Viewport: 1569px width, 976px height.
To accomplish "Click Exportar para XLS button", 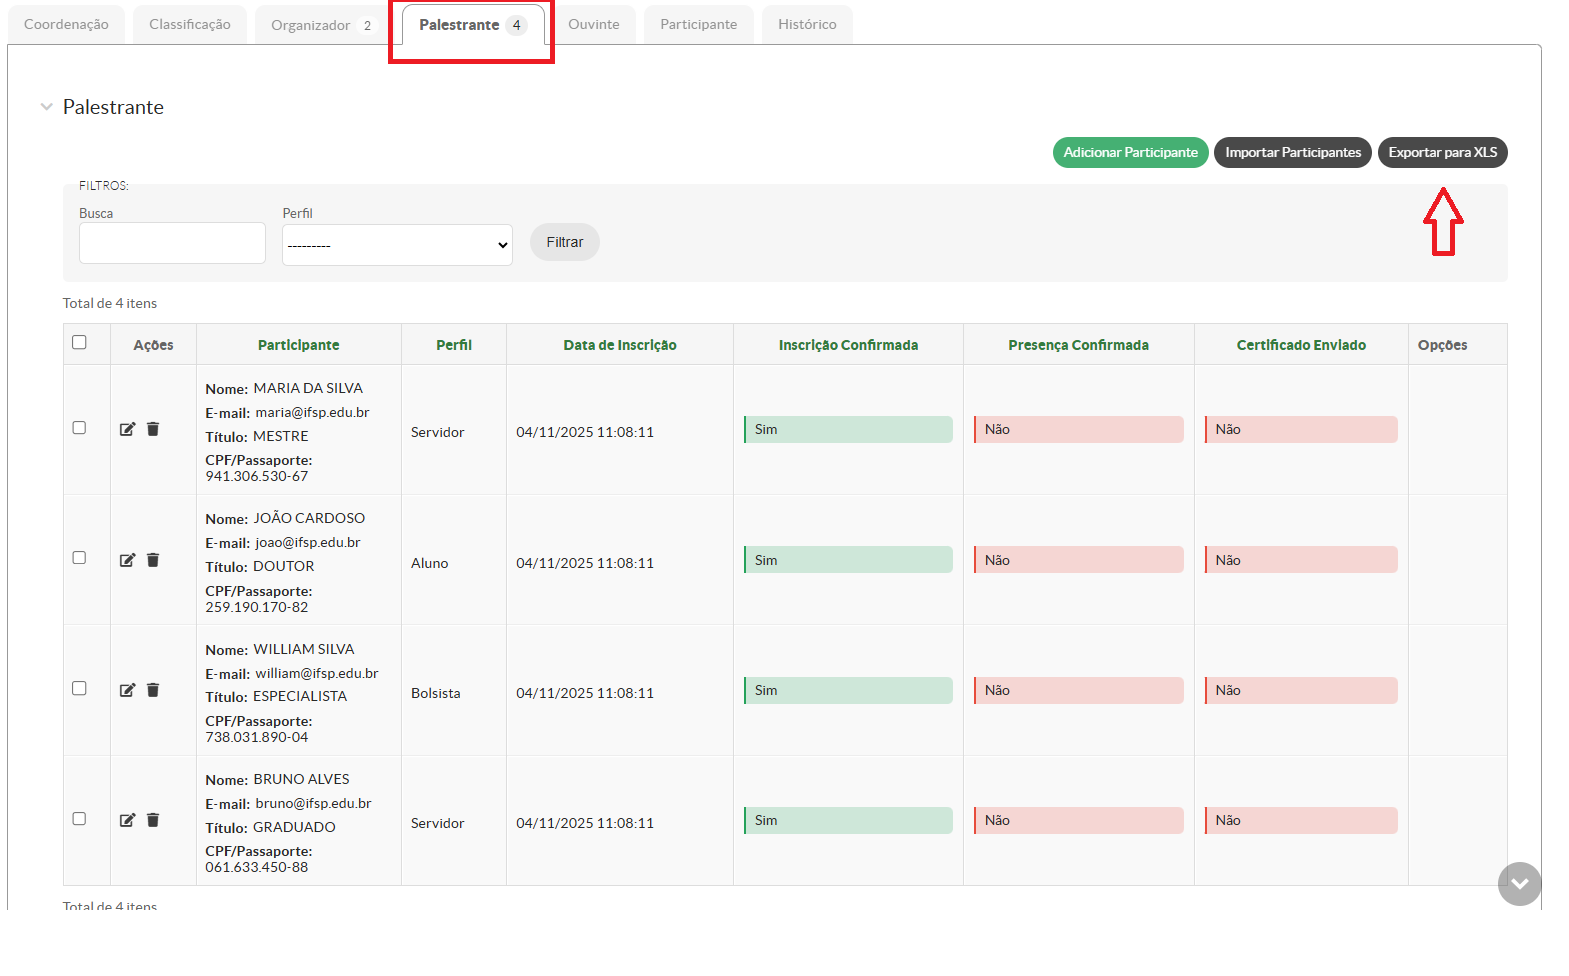I will 1442,153.
